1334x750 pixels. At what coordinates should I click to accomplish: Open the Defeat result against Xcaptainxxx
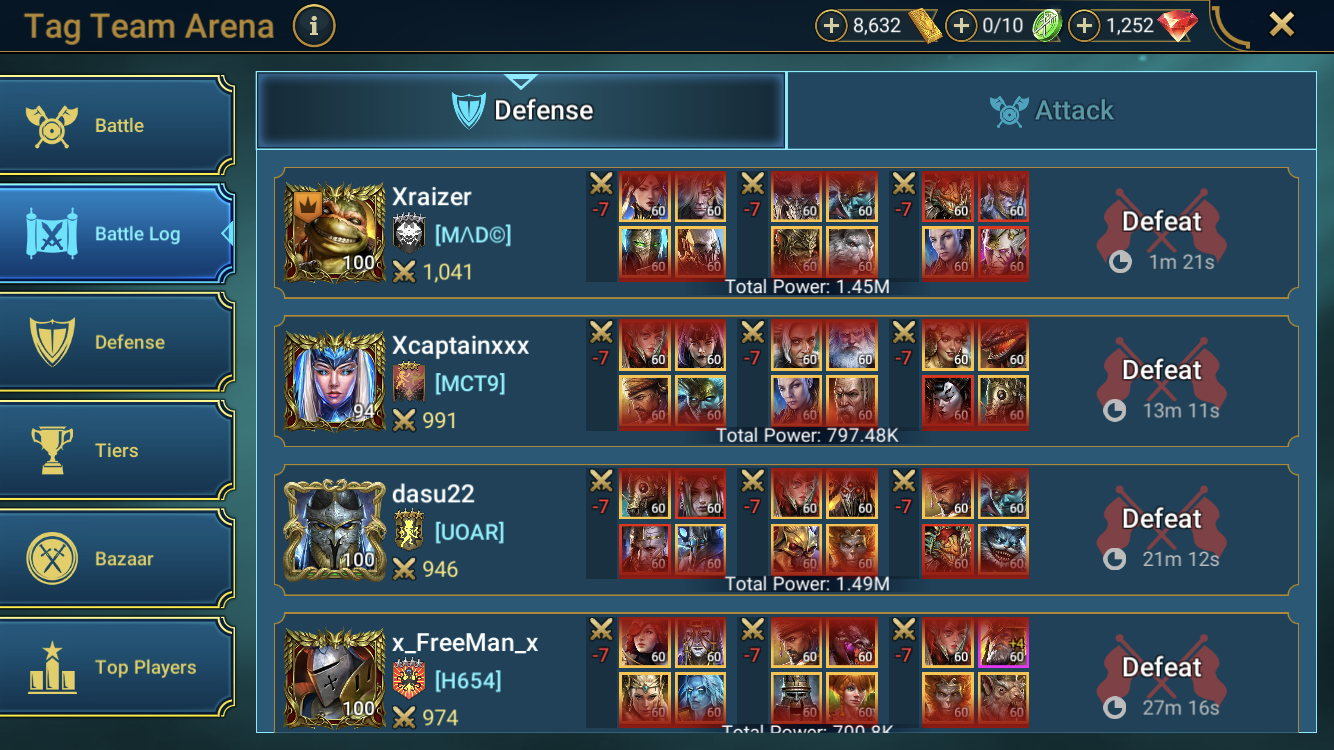pos(1161,384)
